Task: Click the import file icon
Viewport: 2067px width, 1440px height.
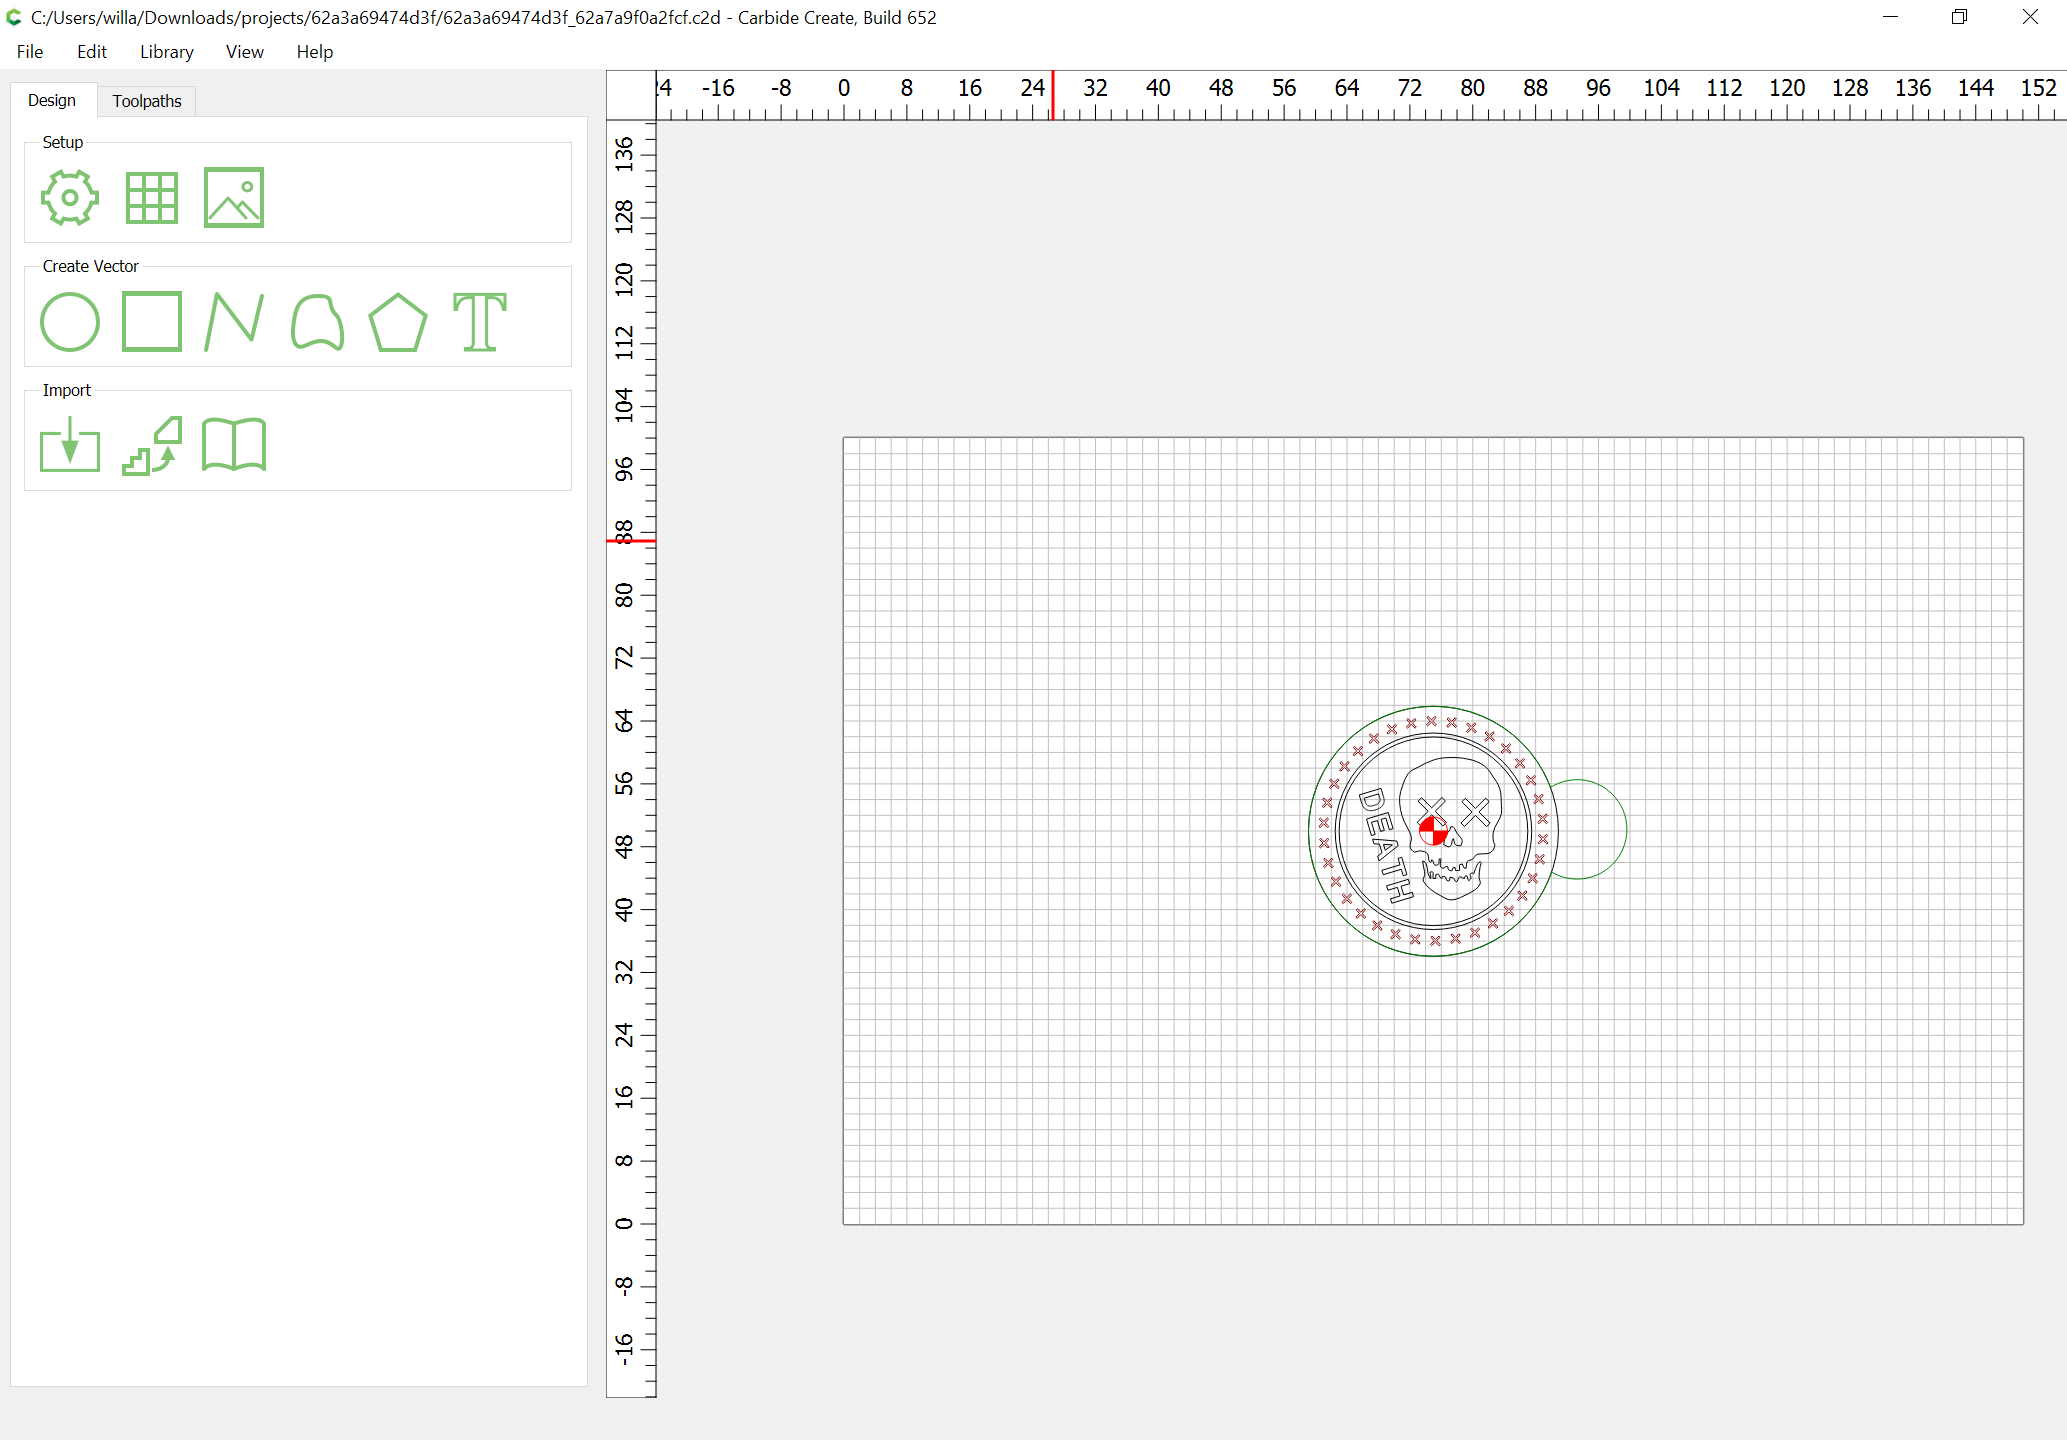Action: (70, 446)
